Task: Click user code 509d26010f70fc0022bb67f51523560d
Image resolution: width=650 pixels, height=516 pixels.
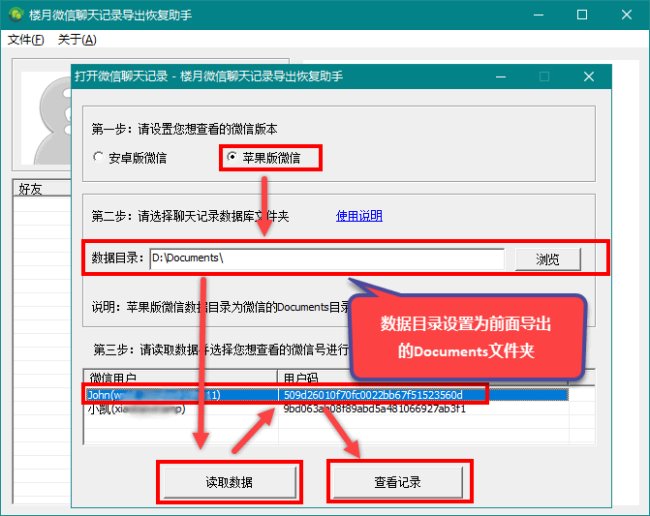Action: (373, 395)
